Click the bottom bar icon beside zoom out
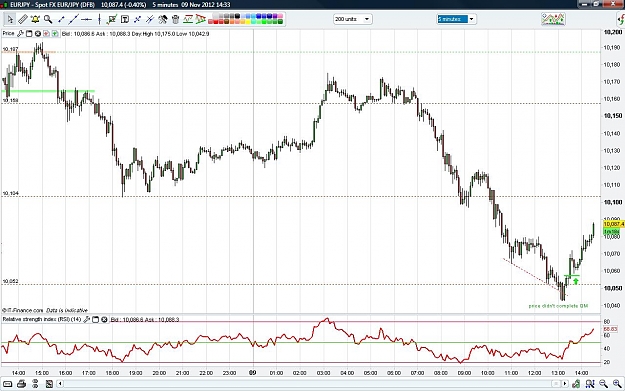625x391 pixels. (590, 384)
